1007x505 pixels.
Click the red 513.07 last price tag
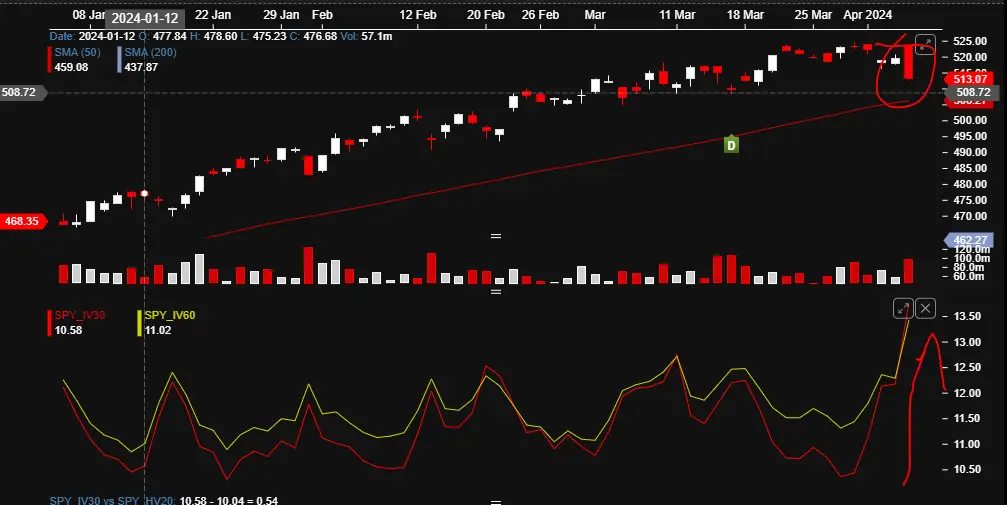[969, 79]
